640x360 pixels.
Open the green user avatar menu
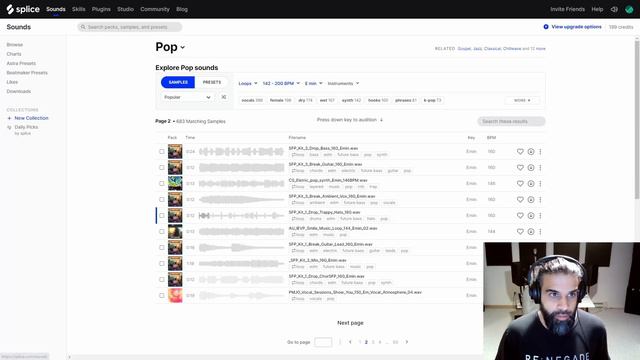point(629,9)
